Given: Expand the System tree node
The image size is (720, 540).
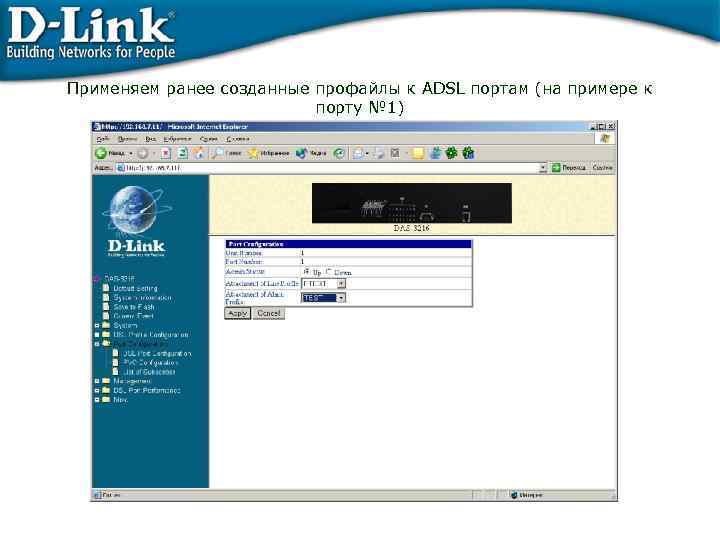Looking at the screenshot, I should 97,326.
